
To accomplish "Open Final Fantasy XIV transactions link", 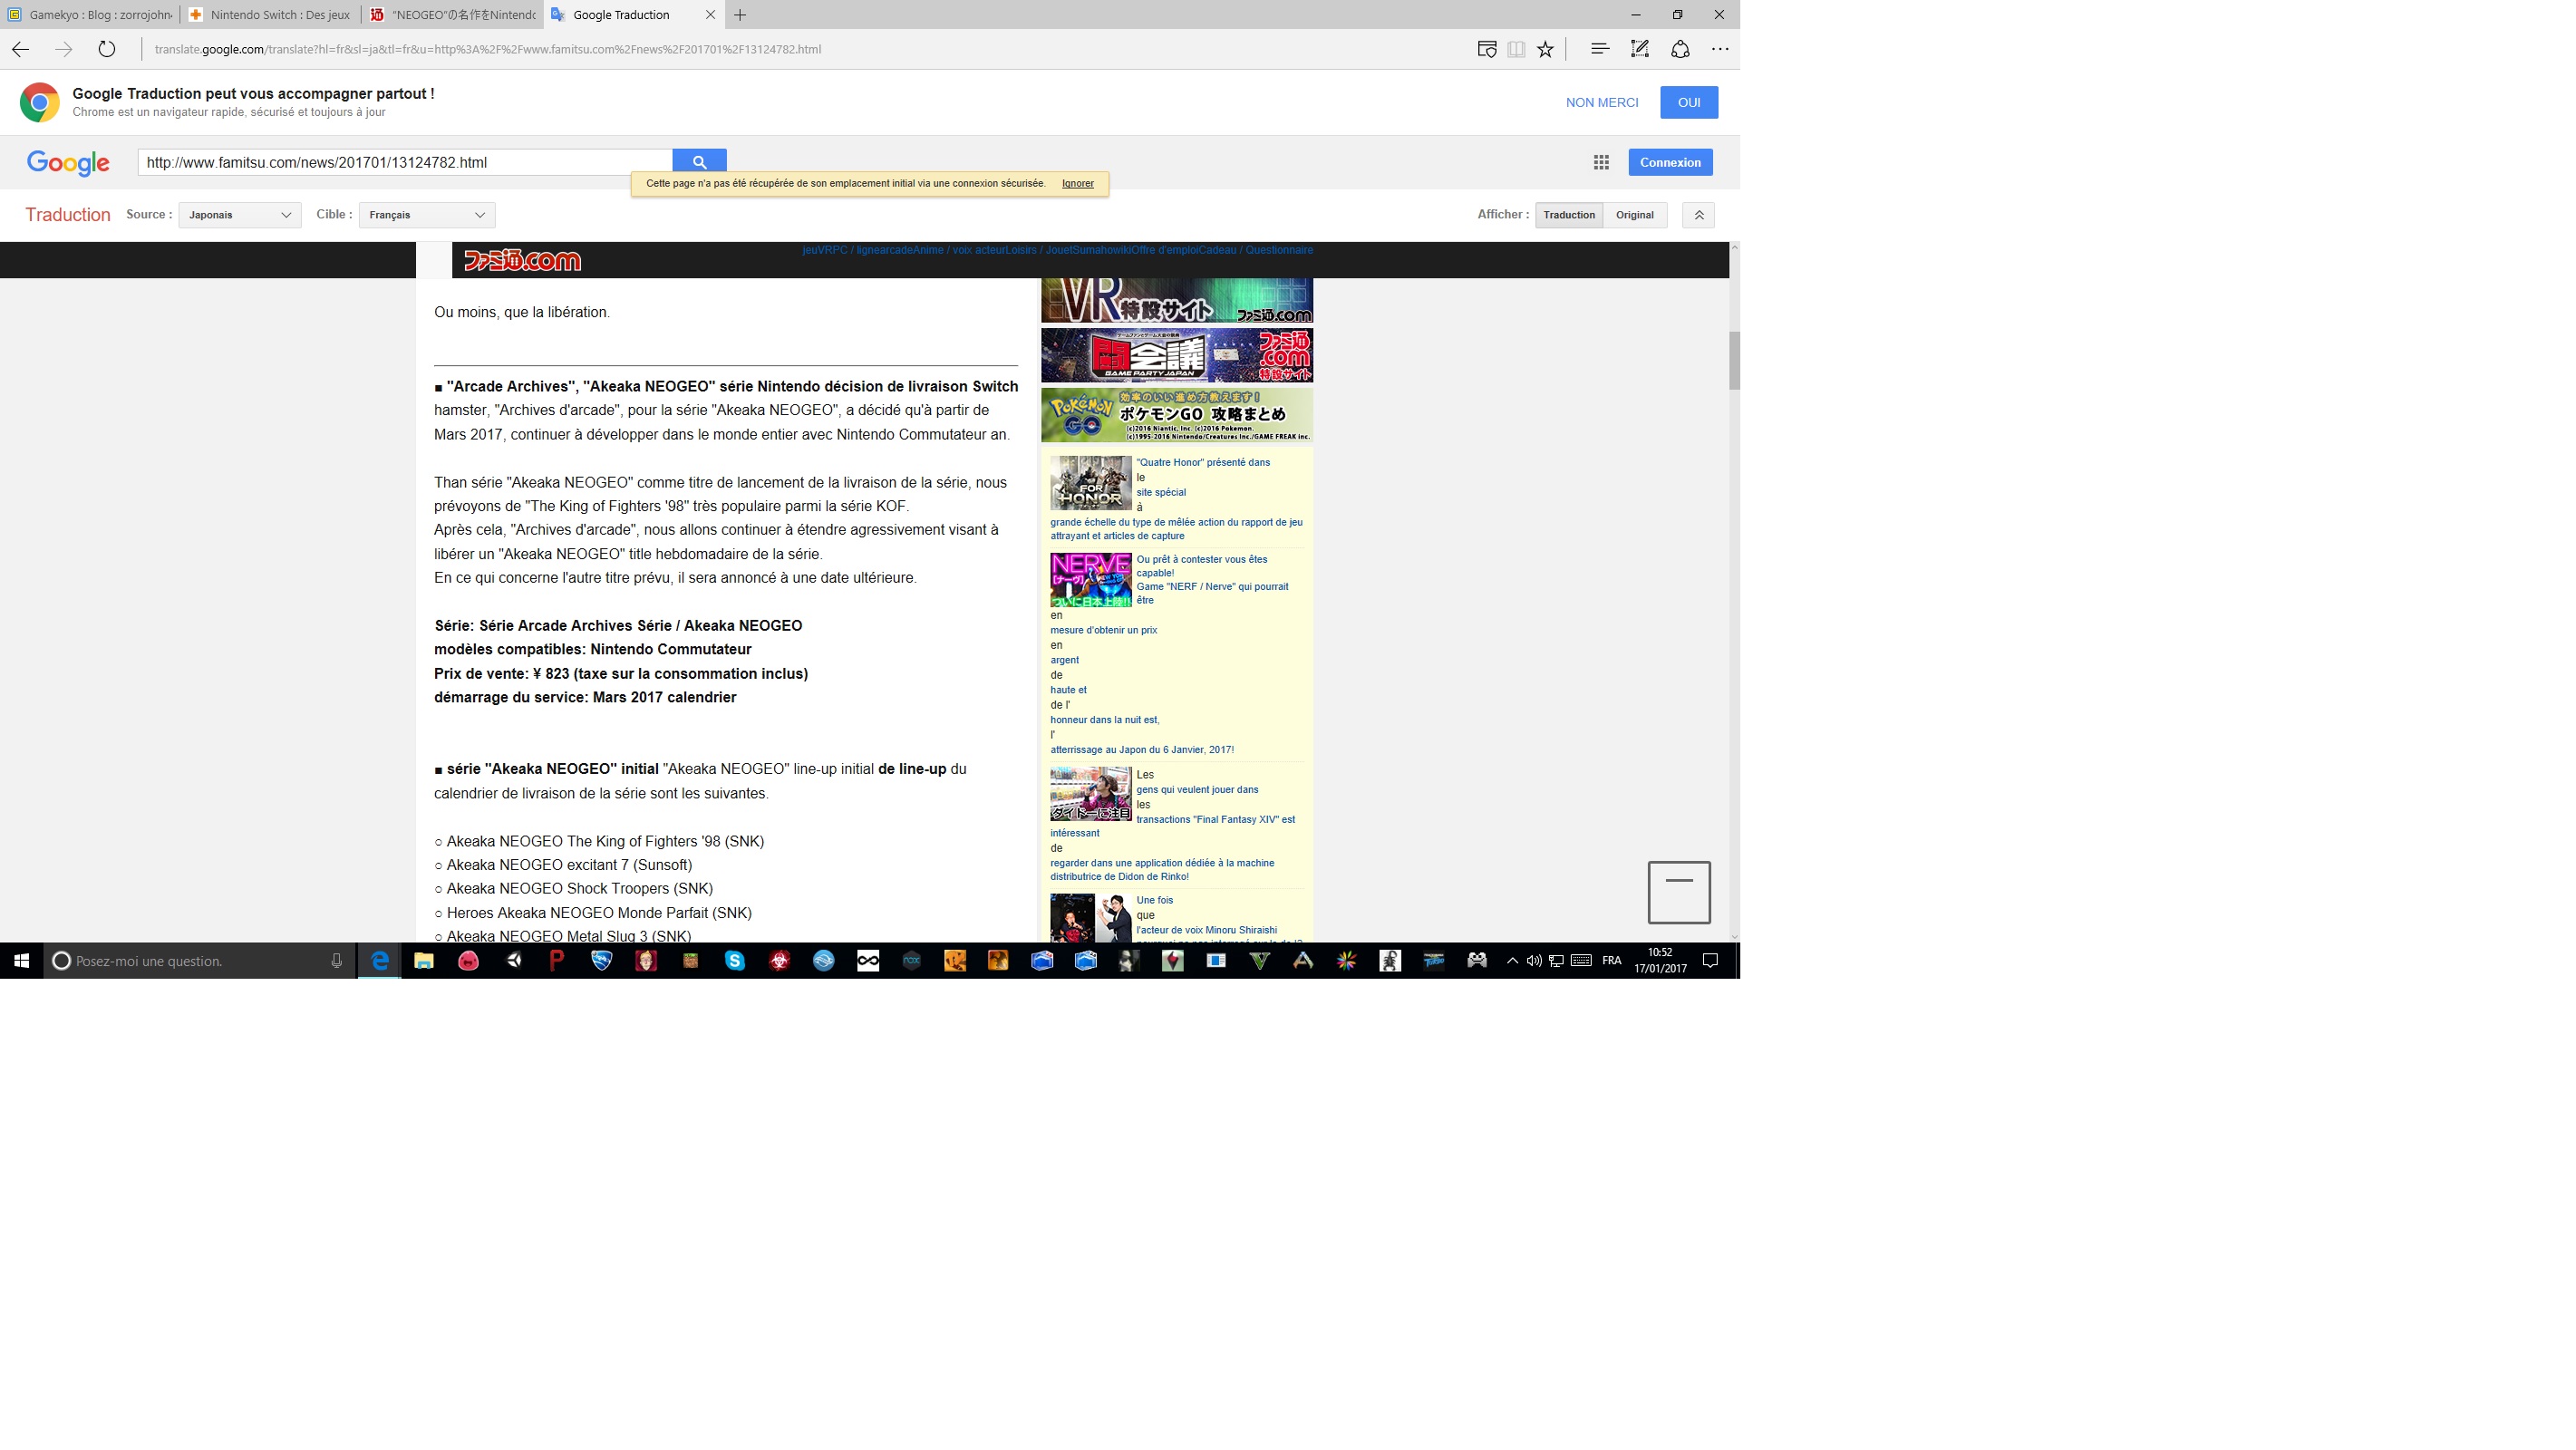I will (x=1215, y=819).
